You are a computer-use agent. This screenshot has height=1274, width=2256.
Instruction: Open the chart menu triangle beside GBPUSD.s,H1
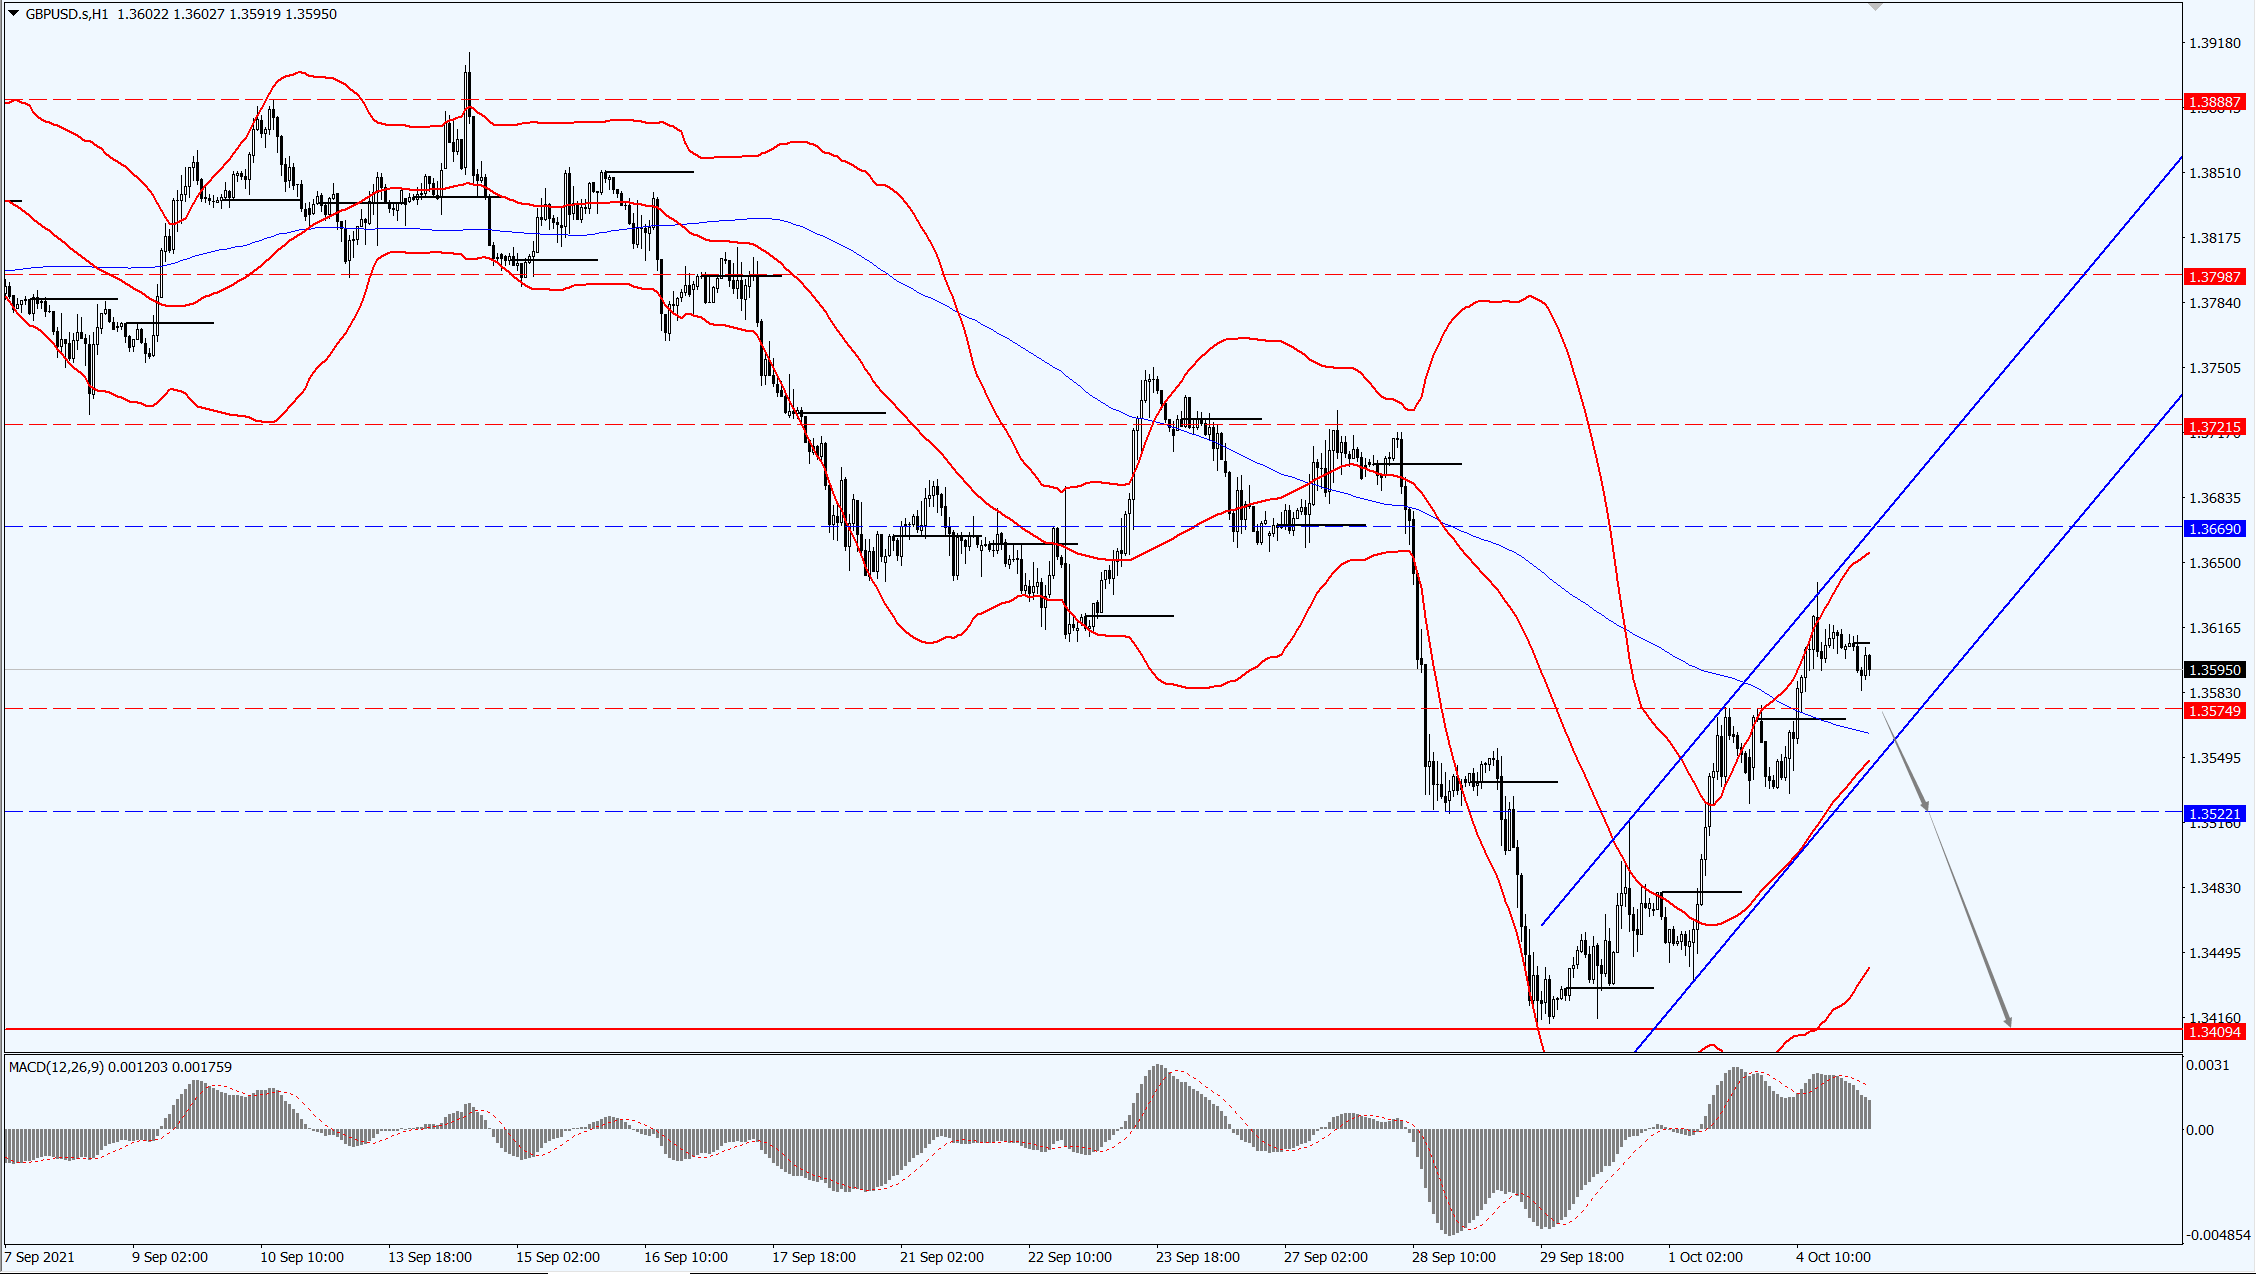(x=13, y=14)
